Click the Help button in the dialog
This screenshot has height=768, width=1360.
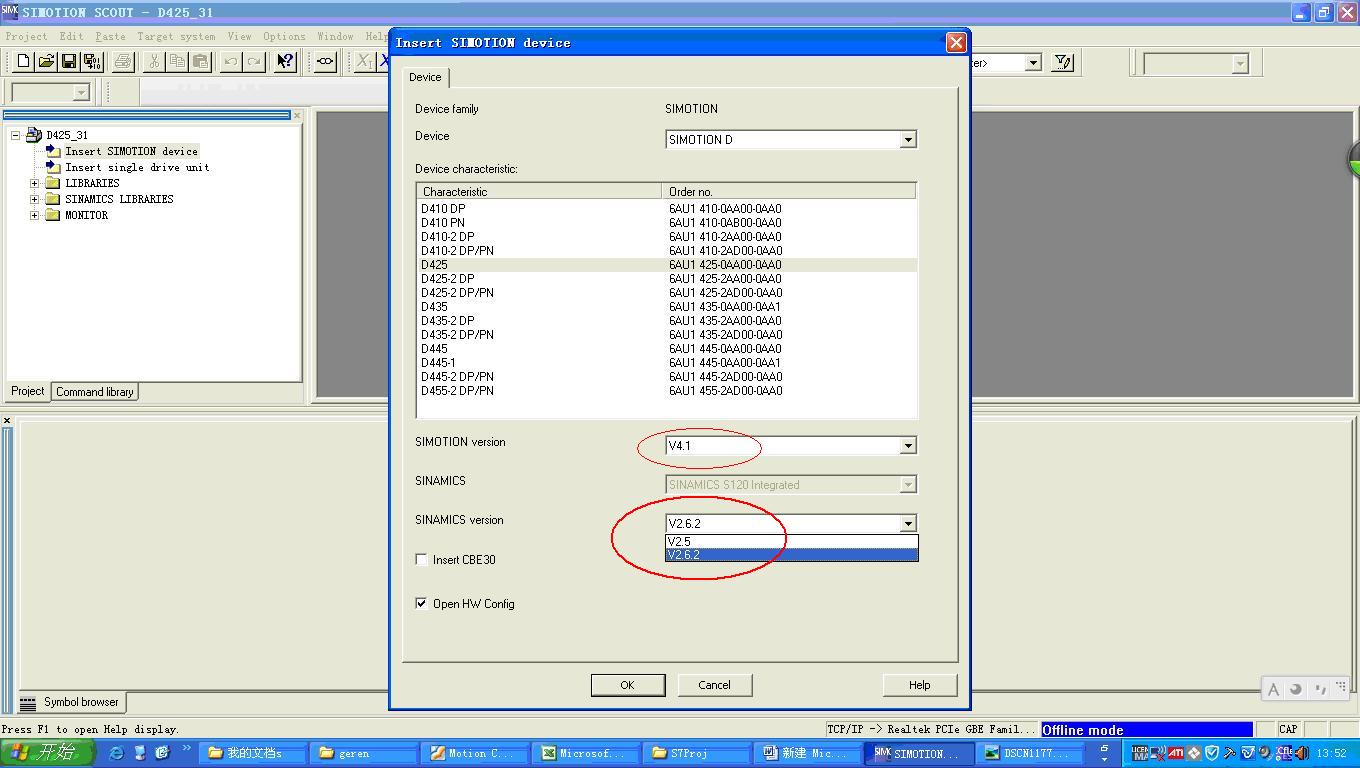click(x=919, y=685)
